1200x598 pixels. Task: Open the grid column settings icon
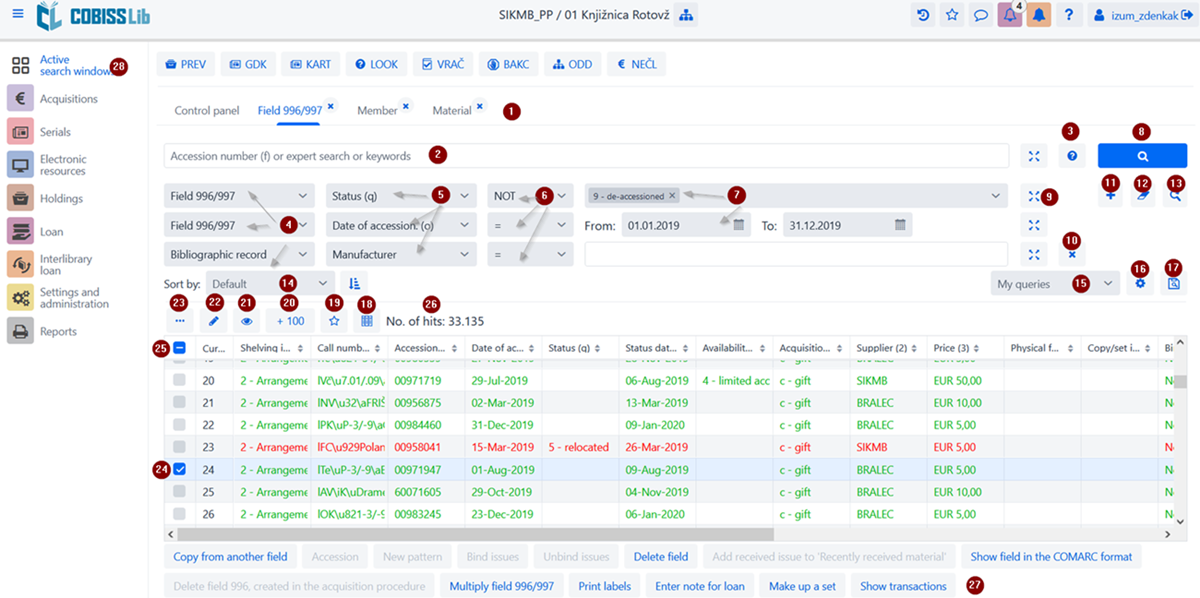(367, 321)
